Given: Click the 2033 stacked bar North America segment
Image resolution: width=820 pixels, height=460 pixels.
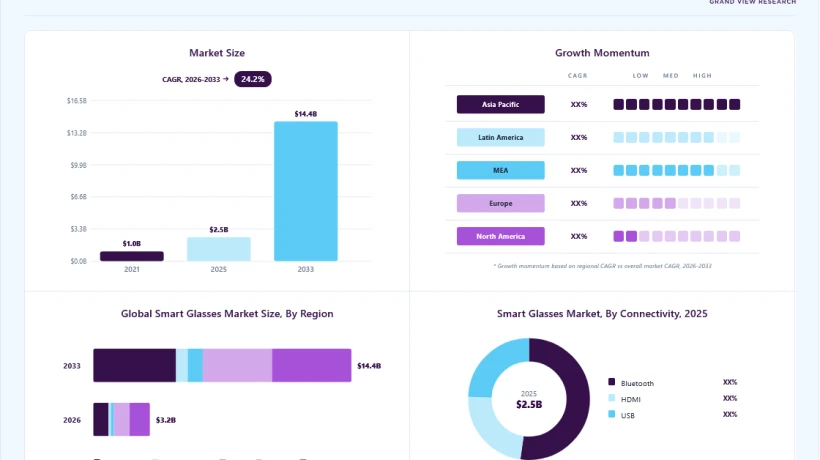Looking at the screenshot, I should click(x=312, y=365).
